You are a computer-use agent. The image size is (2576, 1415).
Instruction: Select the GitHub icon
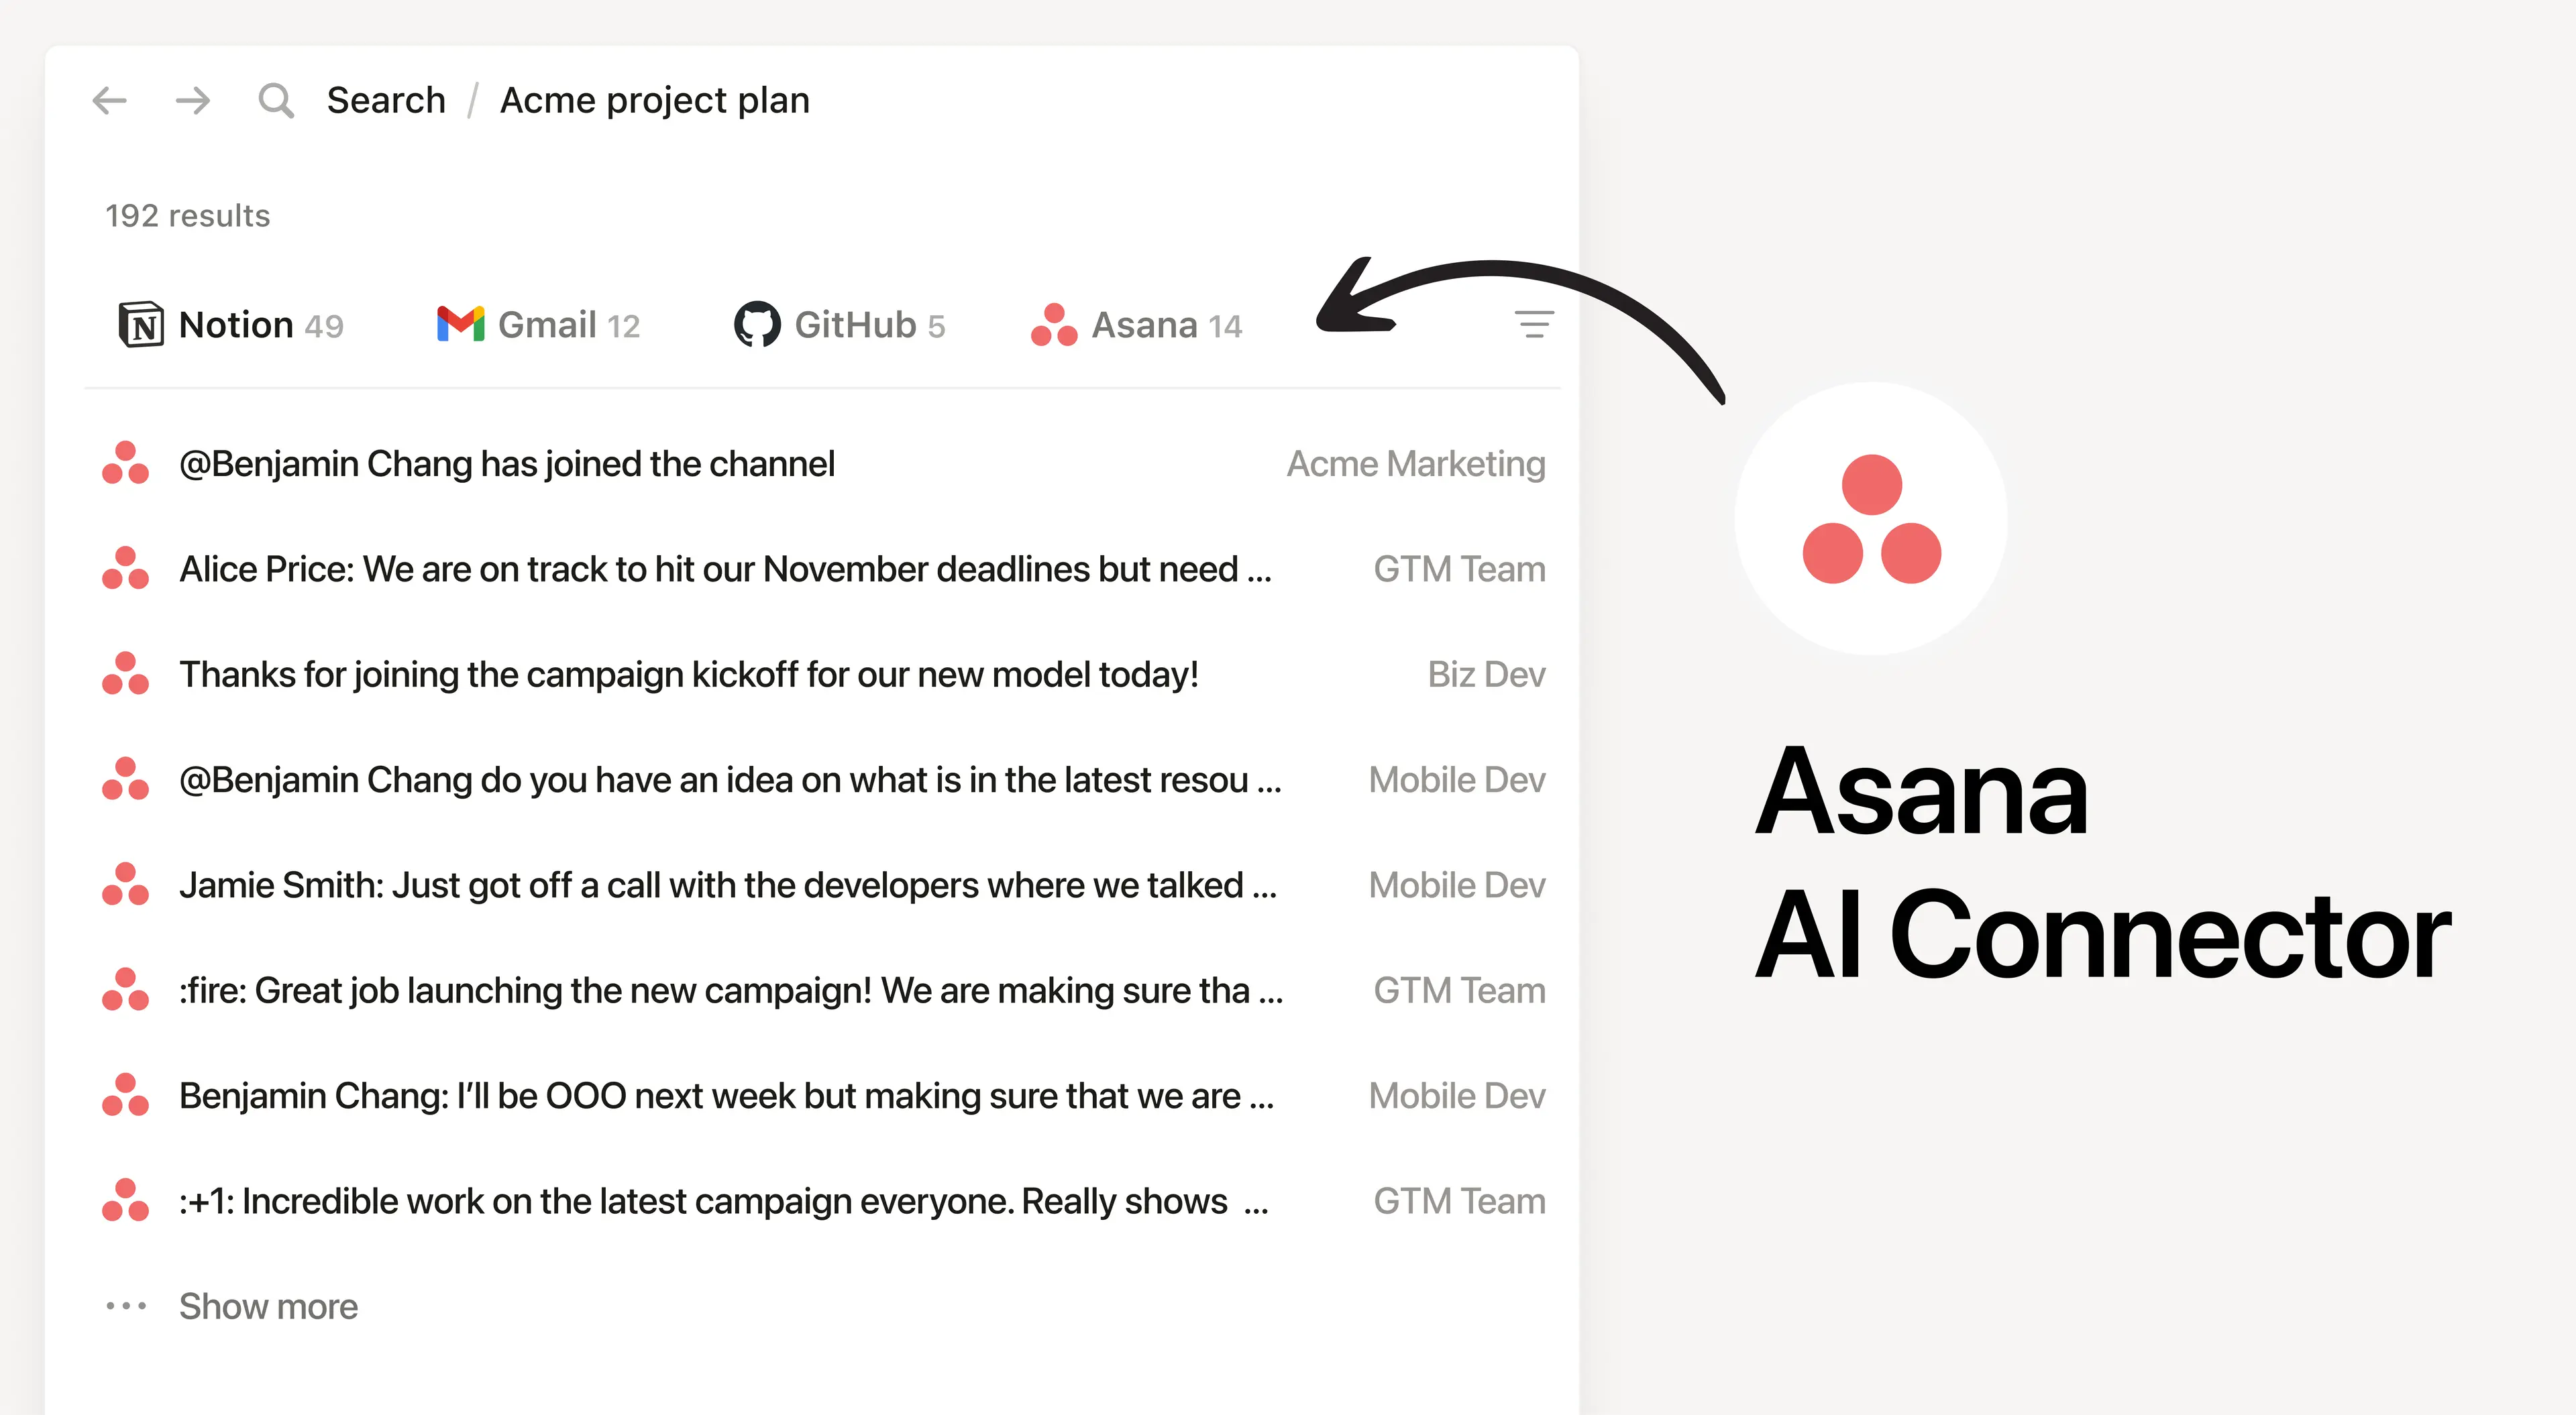pos(758,323)
